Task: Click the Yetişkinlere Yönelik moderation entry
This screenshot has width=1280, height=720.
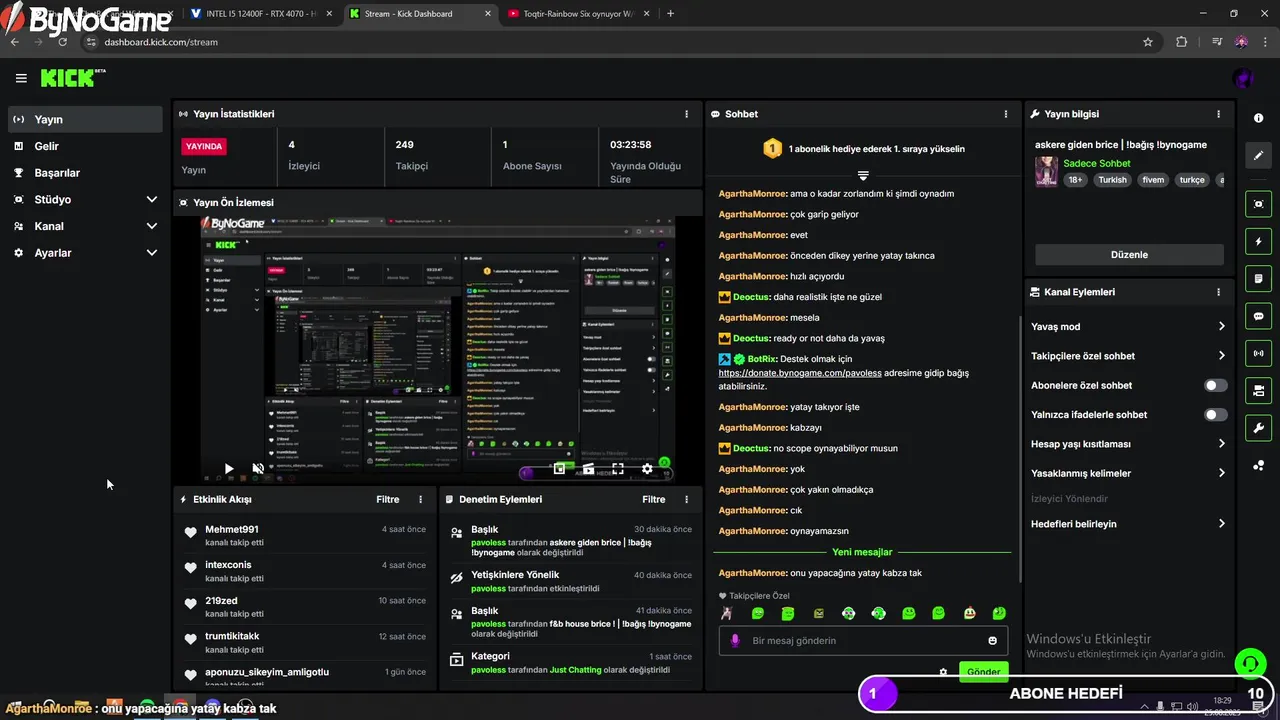Action: 571,581
